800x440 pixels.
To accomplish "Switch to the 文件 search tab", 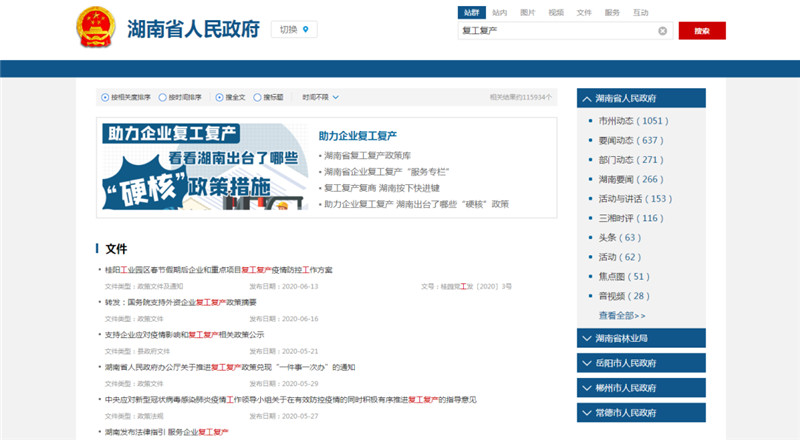I will click(x=584, y=13).
